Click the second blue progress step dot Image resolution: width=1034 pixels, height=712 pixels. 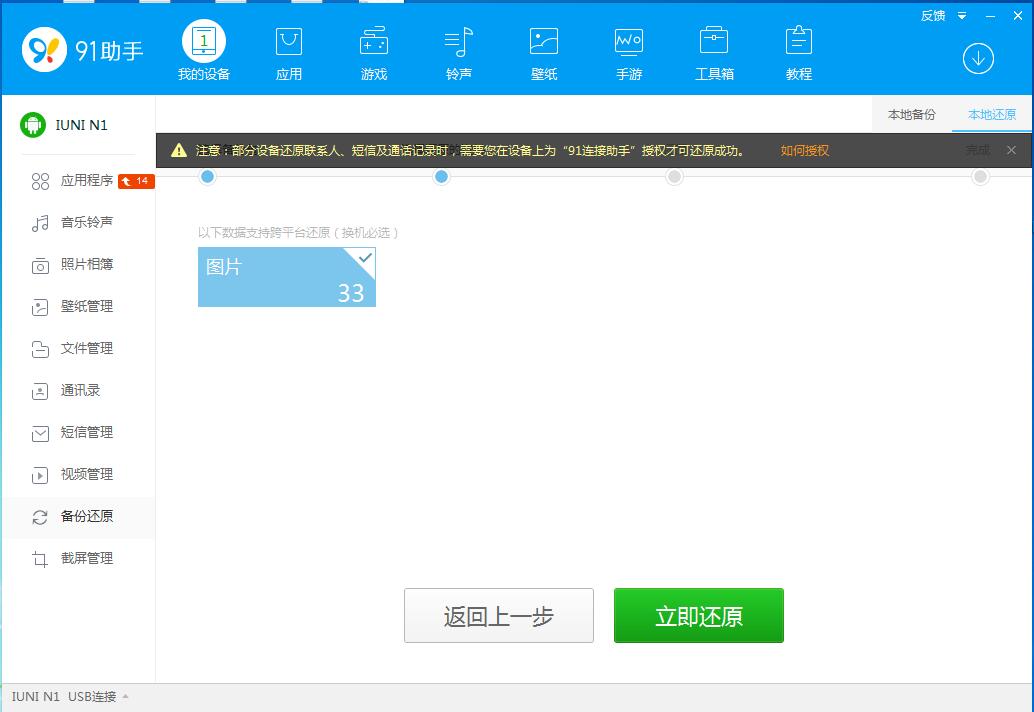pos(441,176)
